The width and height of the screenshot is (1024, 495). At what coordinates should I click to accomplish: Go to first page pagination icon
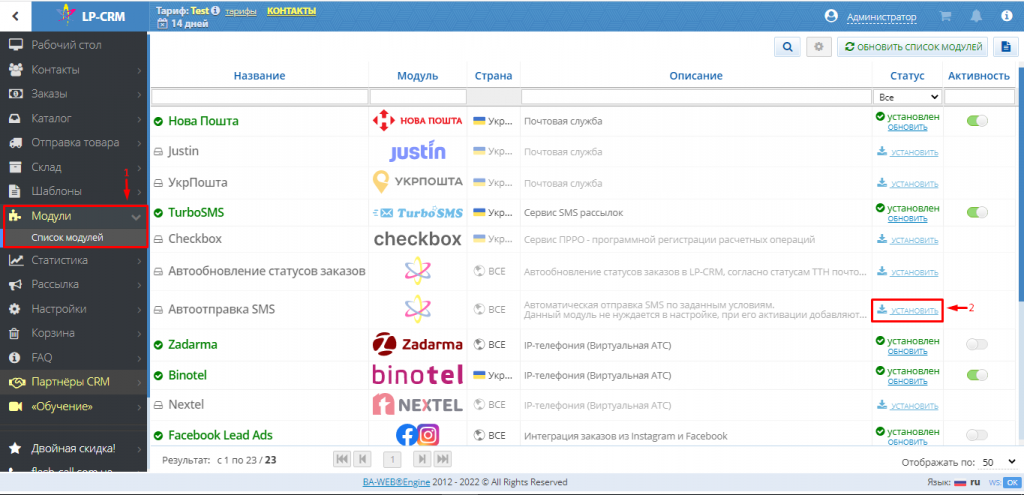(342, 459)
